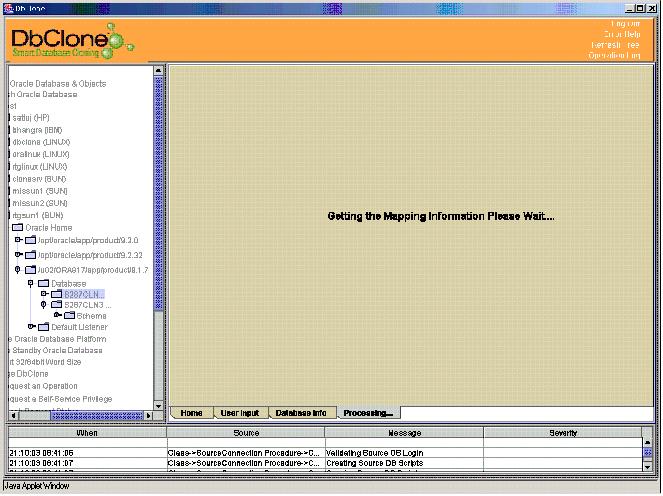
Task: Select 'Request a Self-Service Privilege' entry
Action: (60, 399)
